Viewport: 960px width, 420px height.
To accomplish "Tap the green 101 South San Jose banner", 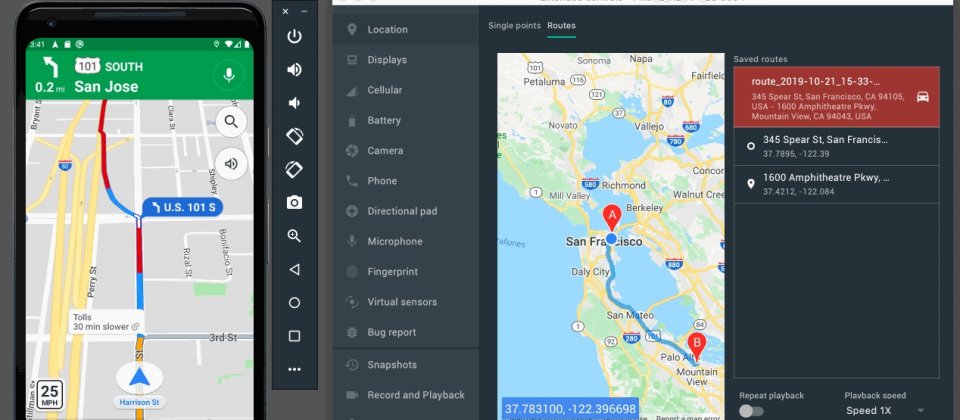I will click(140, 75).
